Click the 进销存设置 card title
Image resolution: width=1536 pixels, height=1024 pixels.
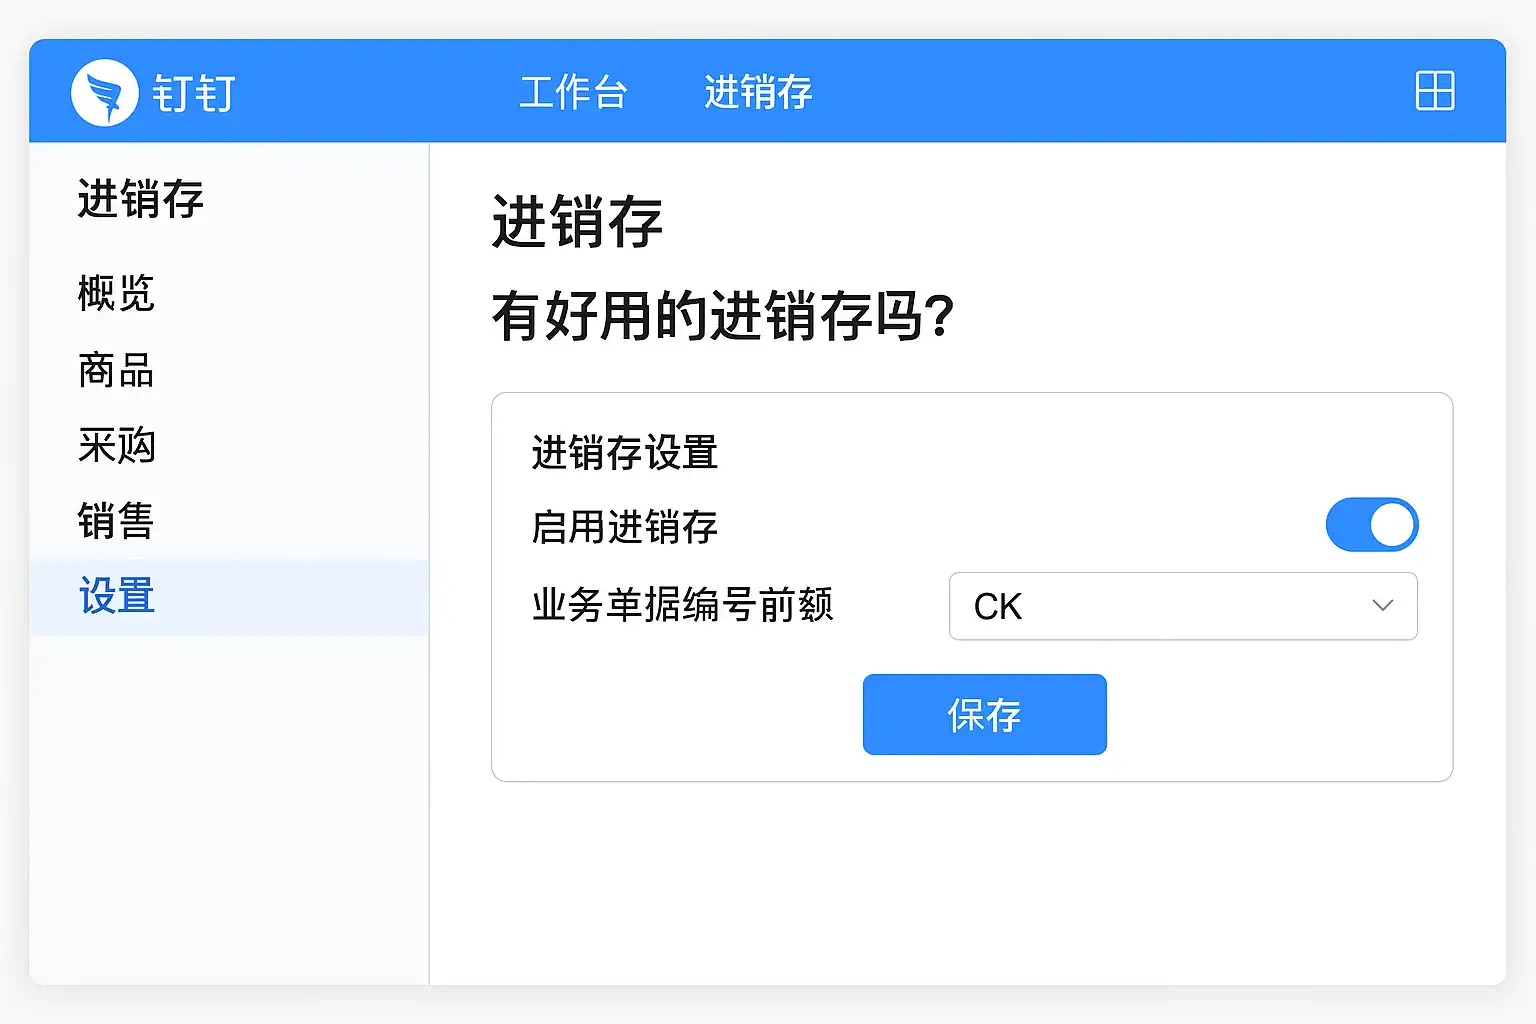click(625, 453)
